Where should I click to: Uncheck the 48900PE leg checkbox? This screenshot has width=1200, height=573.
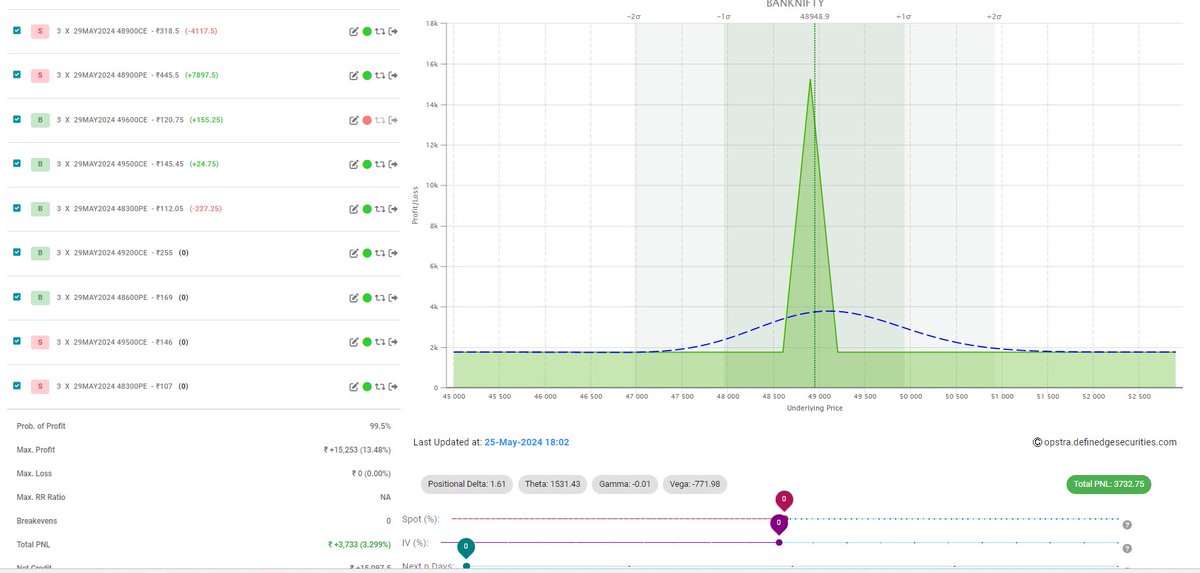16,75
